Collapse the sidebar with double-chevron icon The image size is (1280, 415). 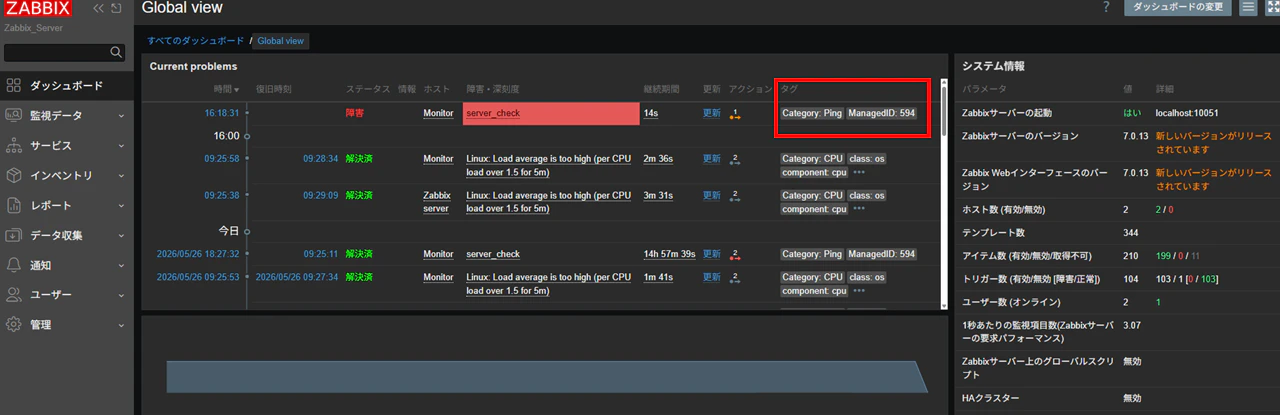tap(98, 9)
